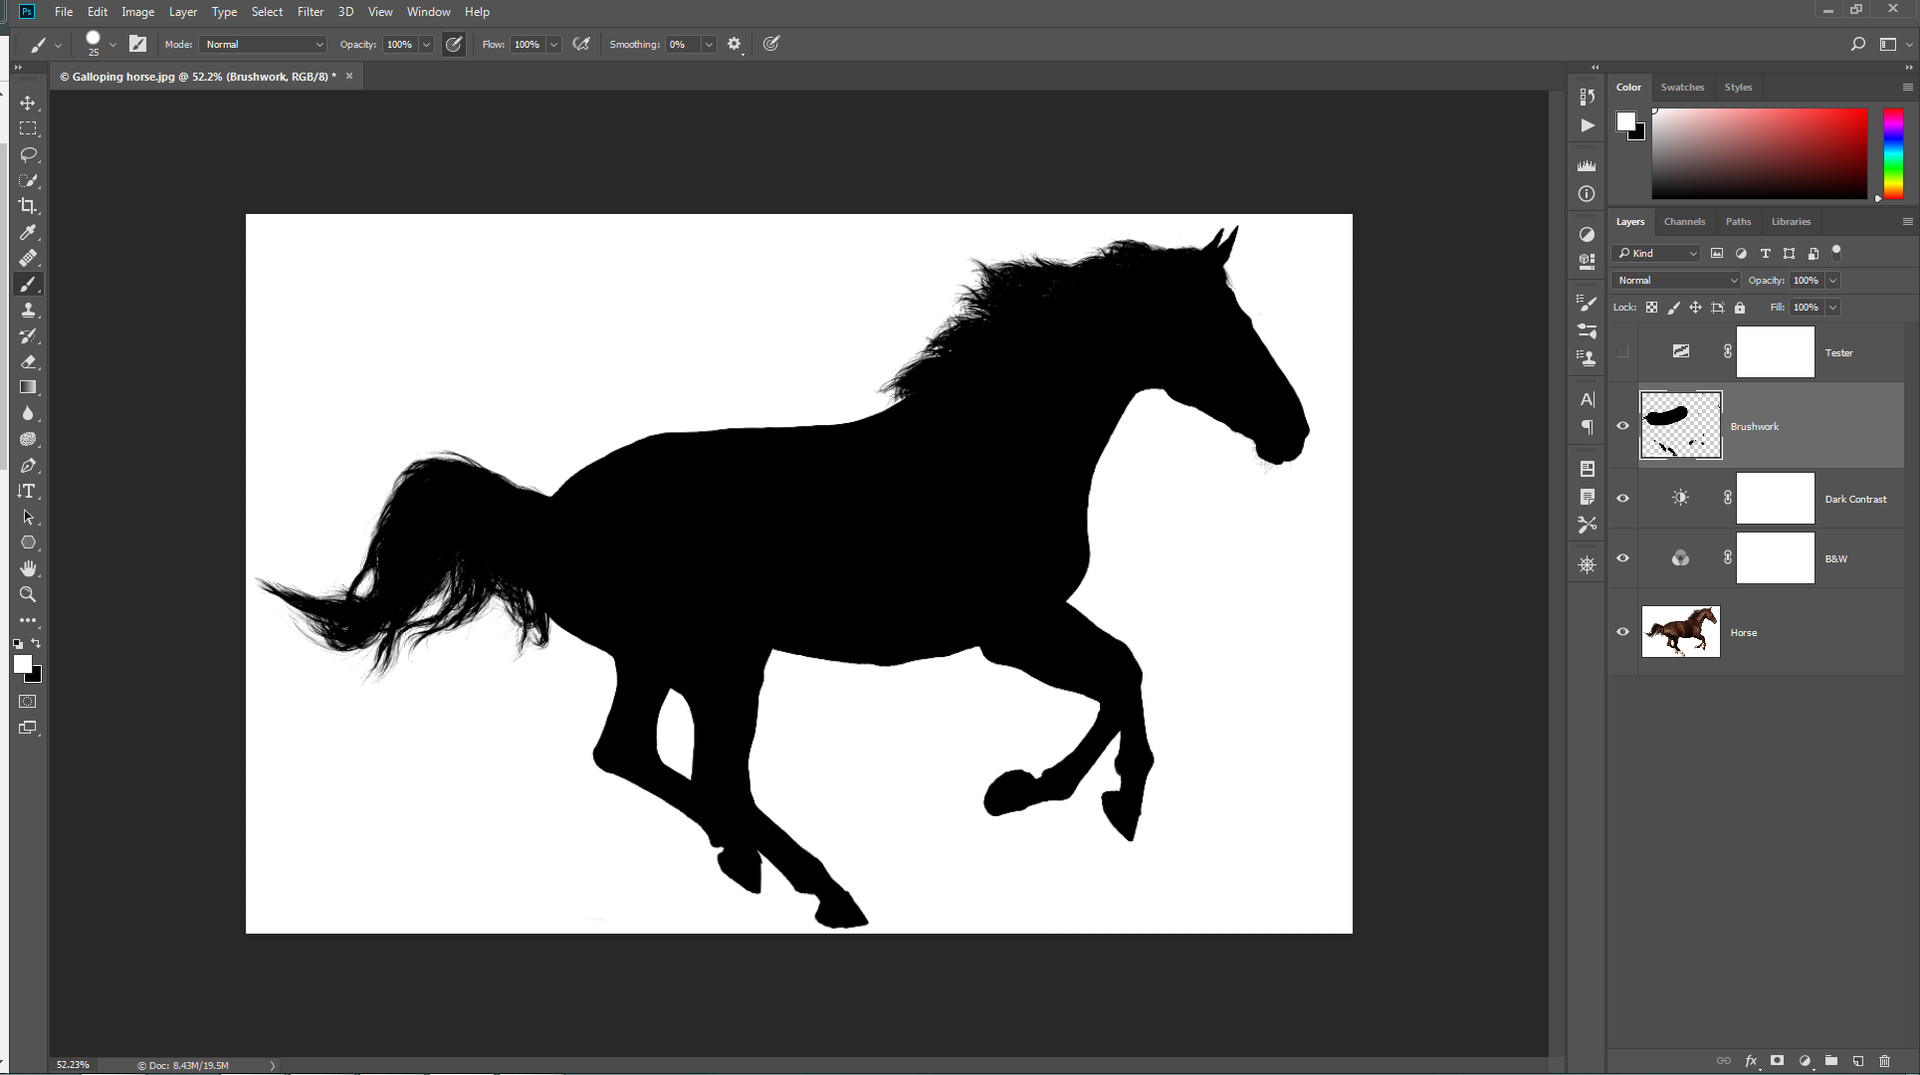1920x1075 pixels.
Task: Click the Brushwork layer thumbnail
Action: point(1680,425)
